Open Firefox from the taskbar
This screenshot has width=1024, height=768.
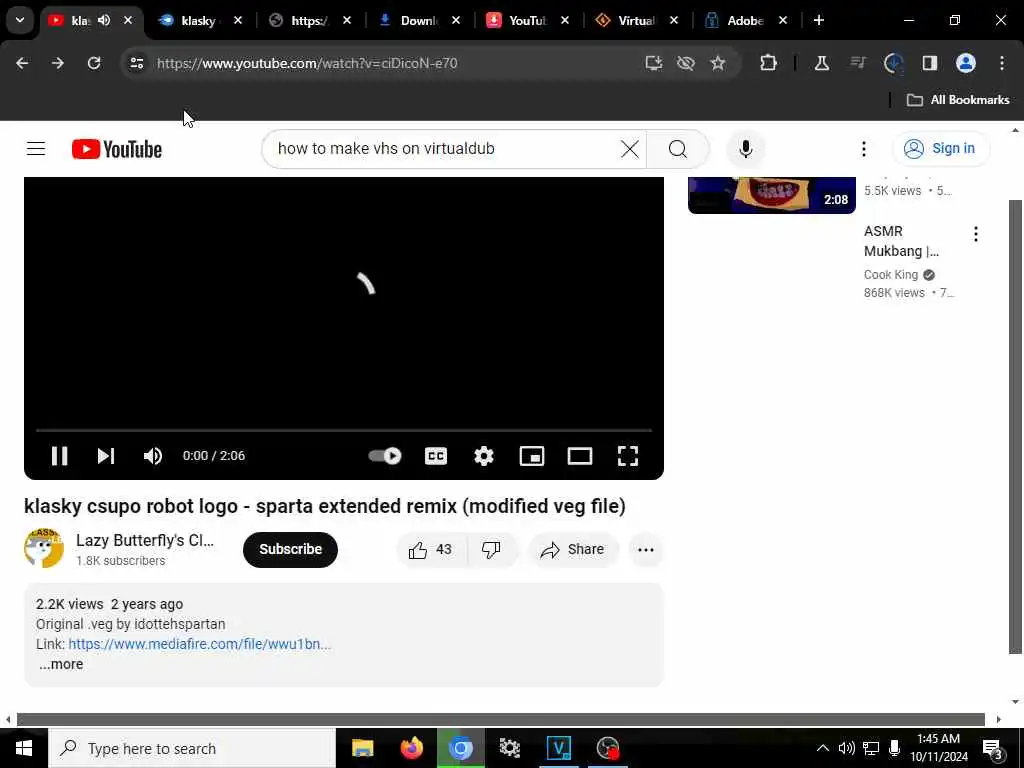click(x=411, y=748)
